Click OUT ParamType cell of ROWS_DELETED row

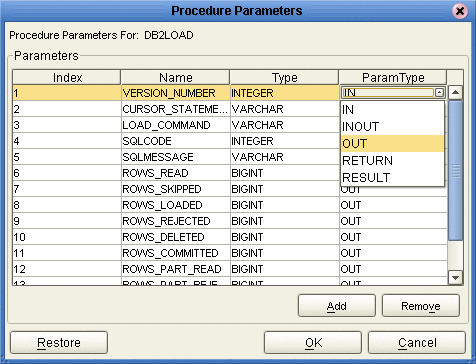click(393, 237)
